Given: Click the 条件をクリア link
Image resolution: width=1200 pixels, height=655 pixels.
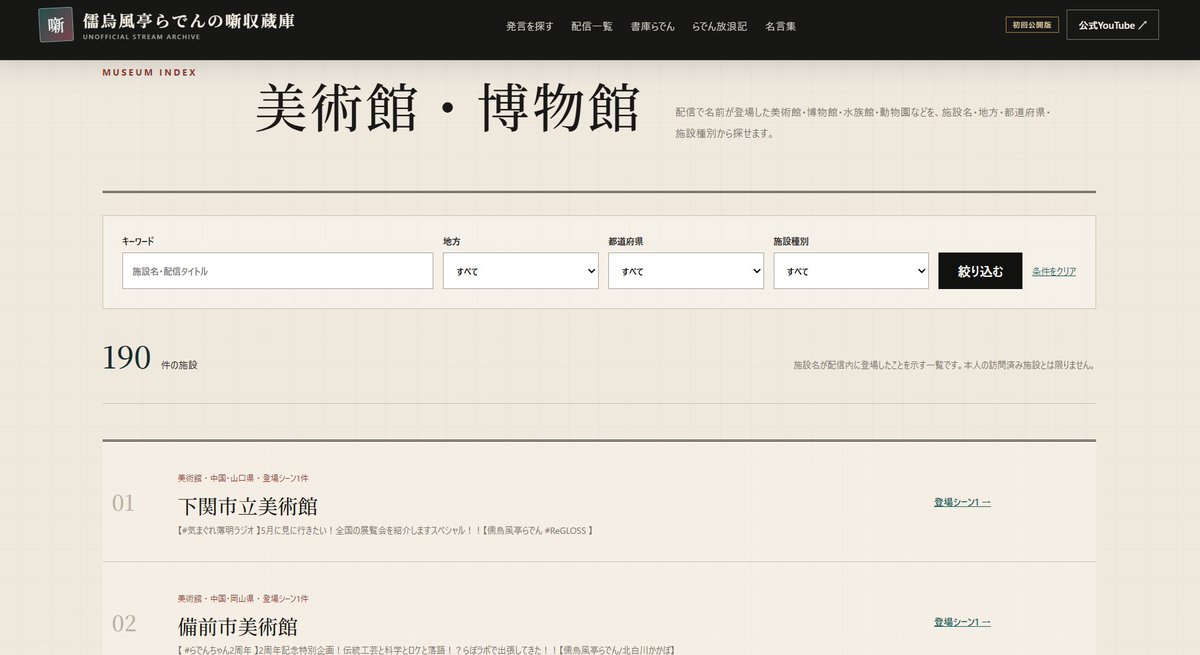Looking at the screenshot, I should 1054,271.
